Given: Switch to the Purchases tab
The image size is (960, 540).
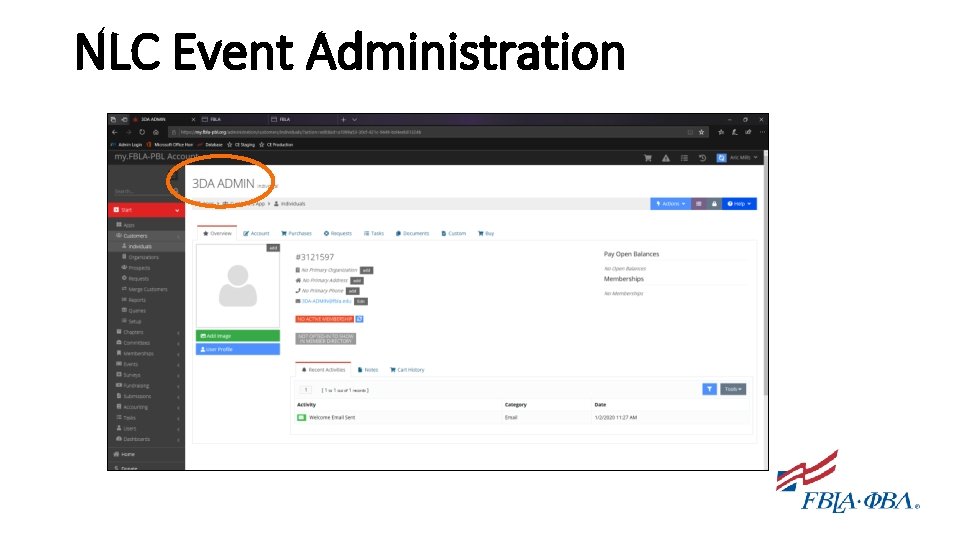Looking at the screenshot, I should point(296,233).
